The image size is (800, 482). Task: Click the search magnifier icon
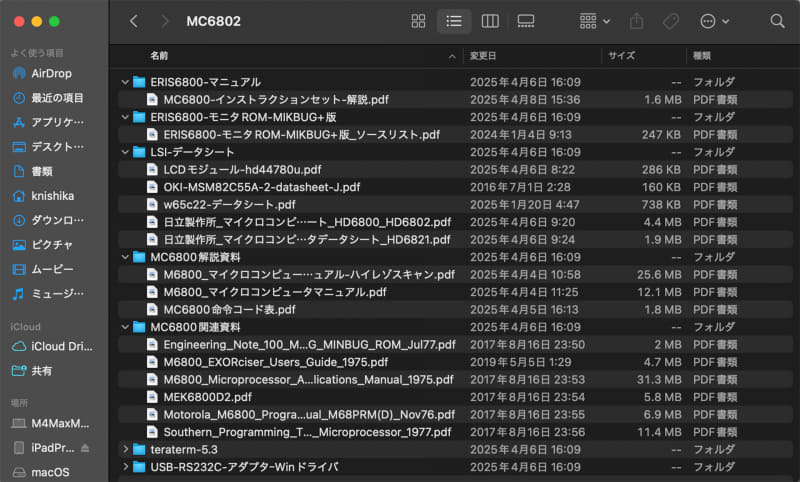click(x=777, y=21)
